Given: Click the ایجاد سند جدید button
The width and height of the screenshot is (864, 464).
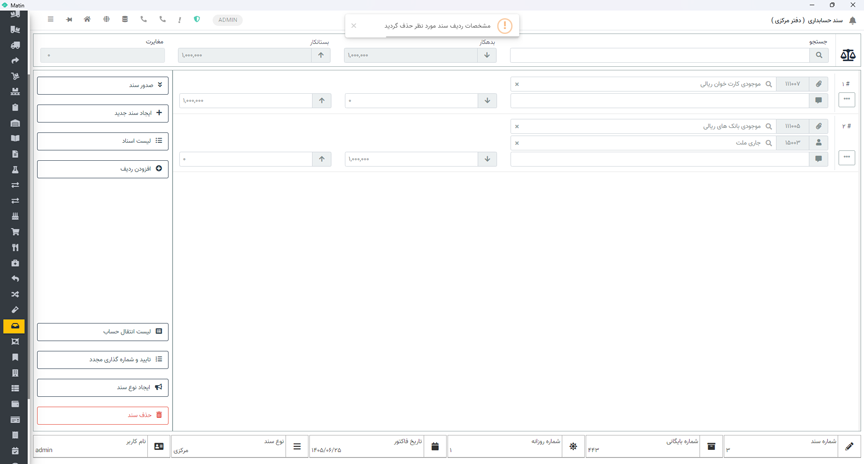Looking at the screenshot, I should click(103, 113).
